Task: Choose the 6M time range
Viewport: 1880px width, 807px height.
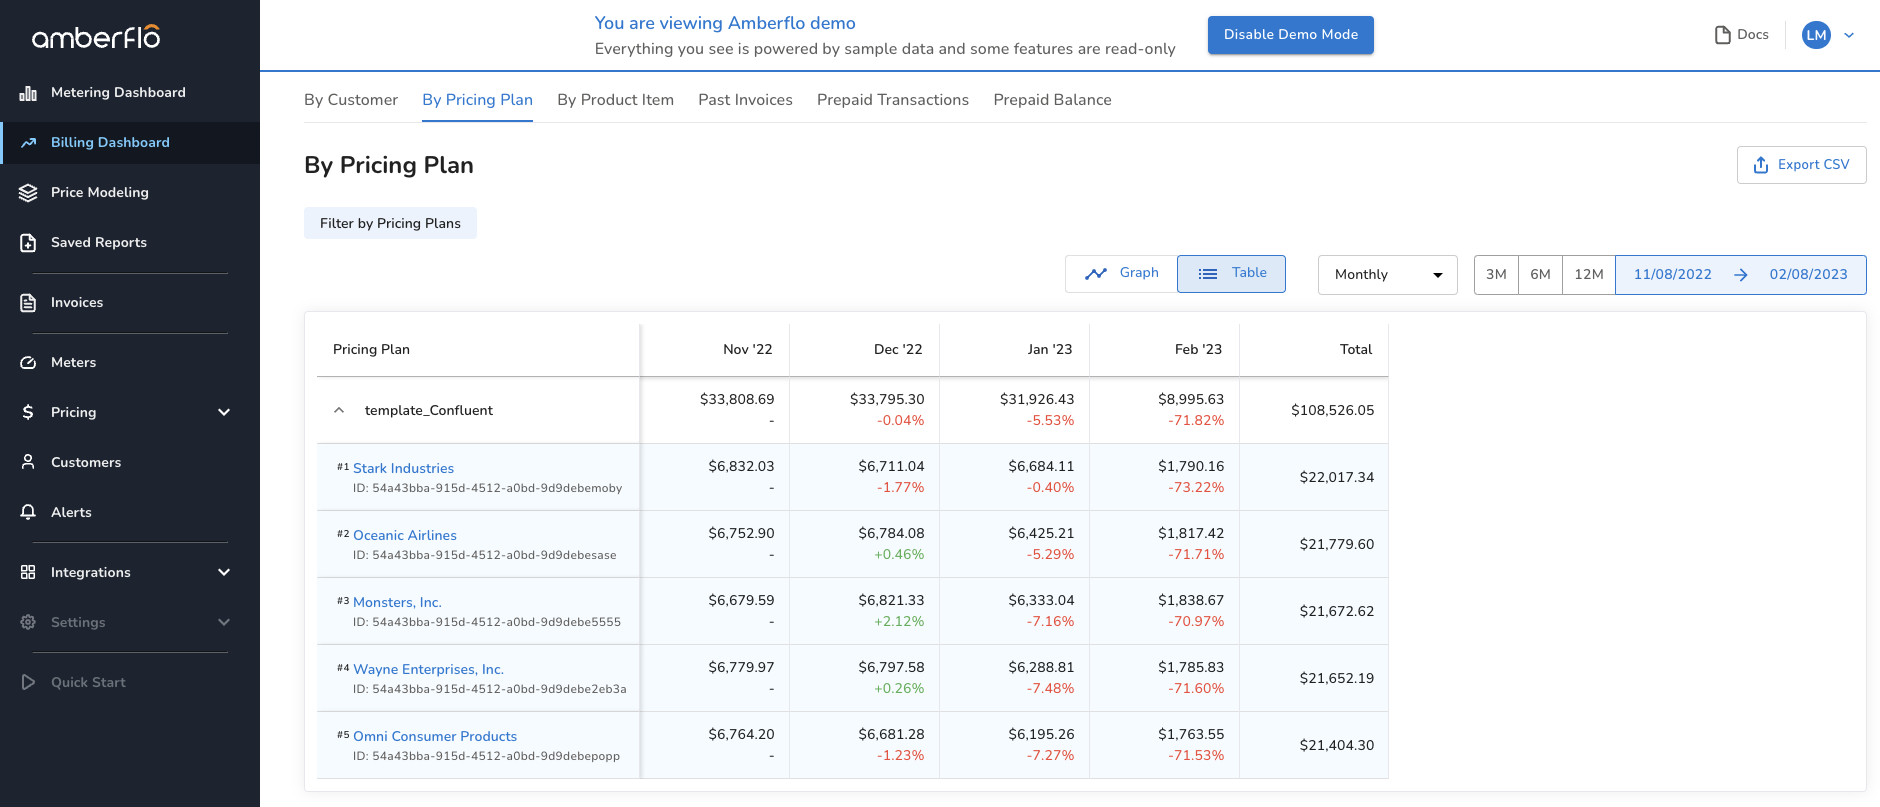Action: (x=1540, y=275)
